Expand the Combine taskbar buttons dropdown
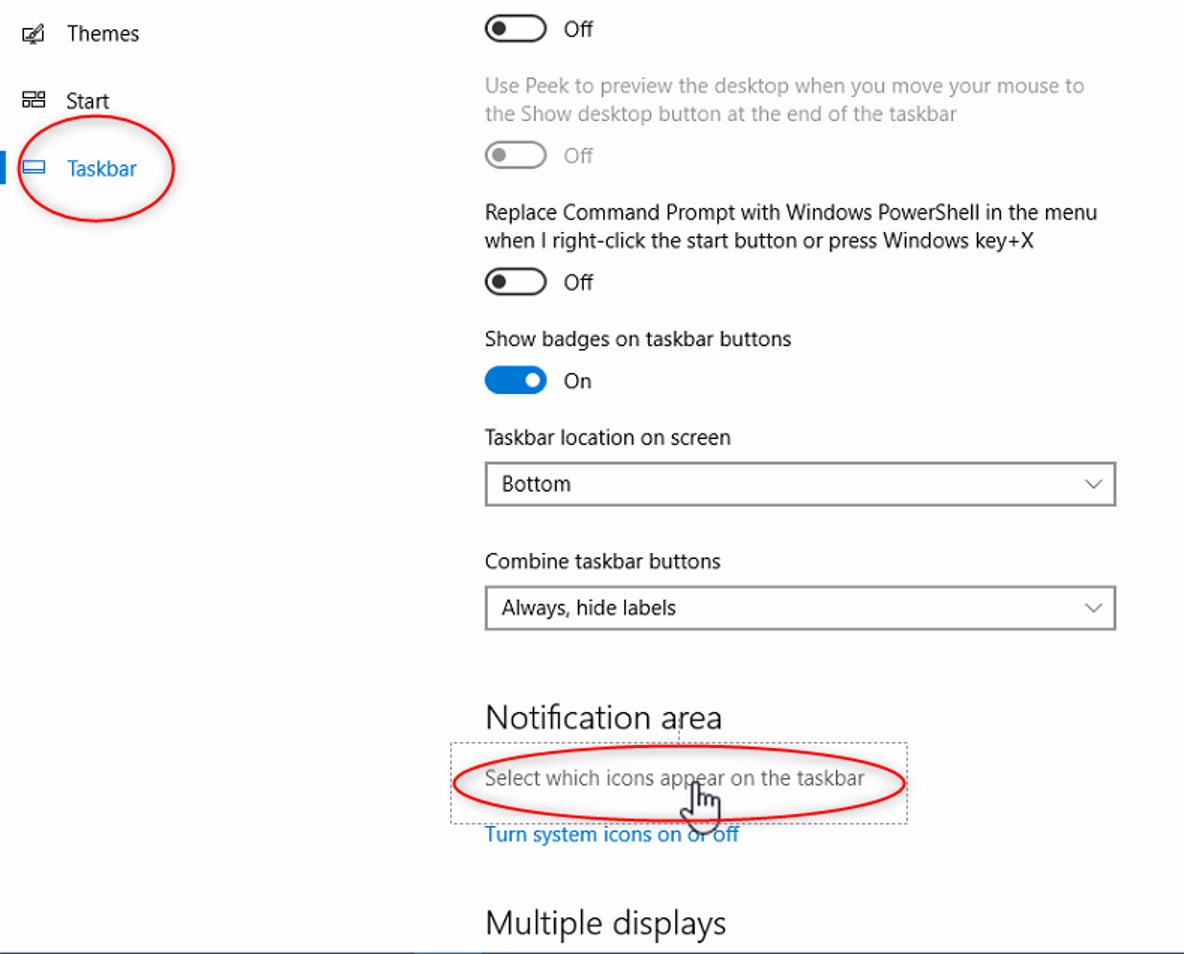 point(799,608)
